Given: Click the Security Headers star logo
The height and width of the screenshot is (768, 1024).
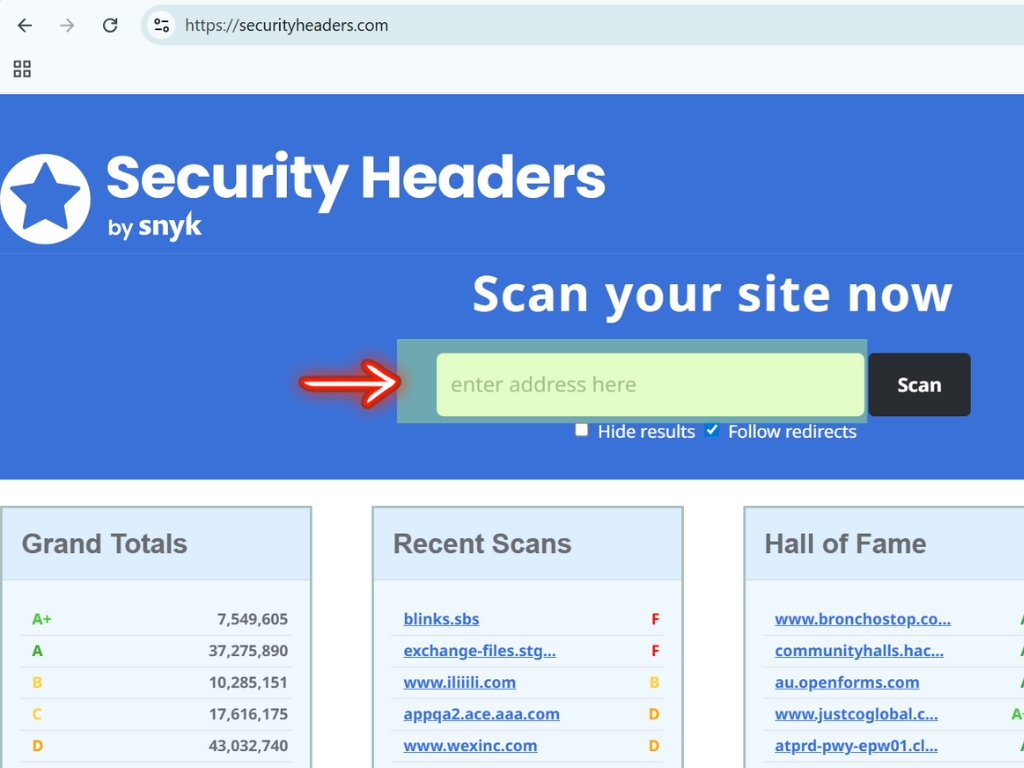Looking at the screenshot, I should click(x=45, y=199).
